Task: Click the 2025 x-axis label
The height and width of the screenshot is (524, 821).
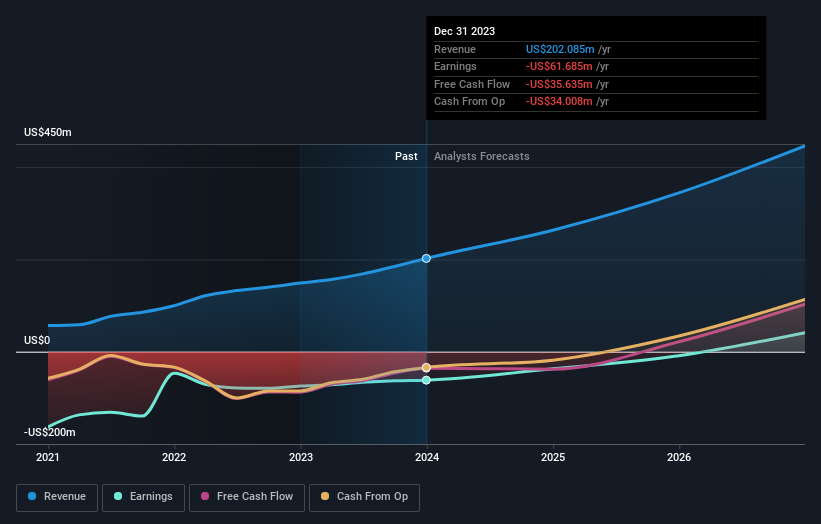Action: pyautogui.click(x=553, y=457)
